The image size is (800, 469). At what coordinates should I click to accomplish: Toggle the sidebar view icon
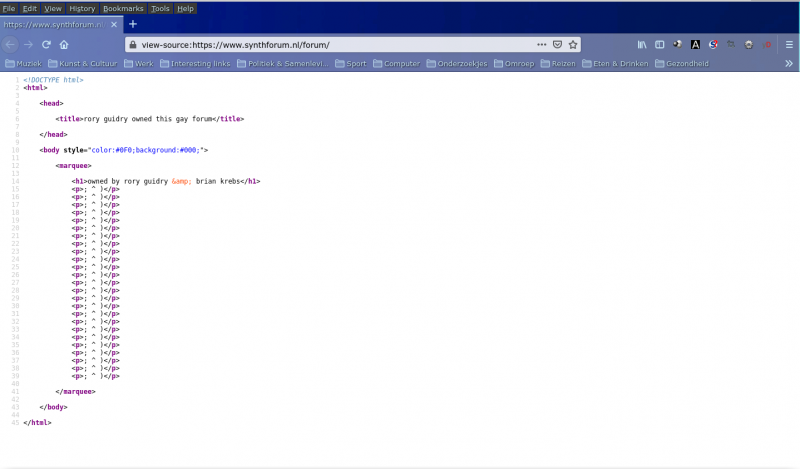click(660, 45)
